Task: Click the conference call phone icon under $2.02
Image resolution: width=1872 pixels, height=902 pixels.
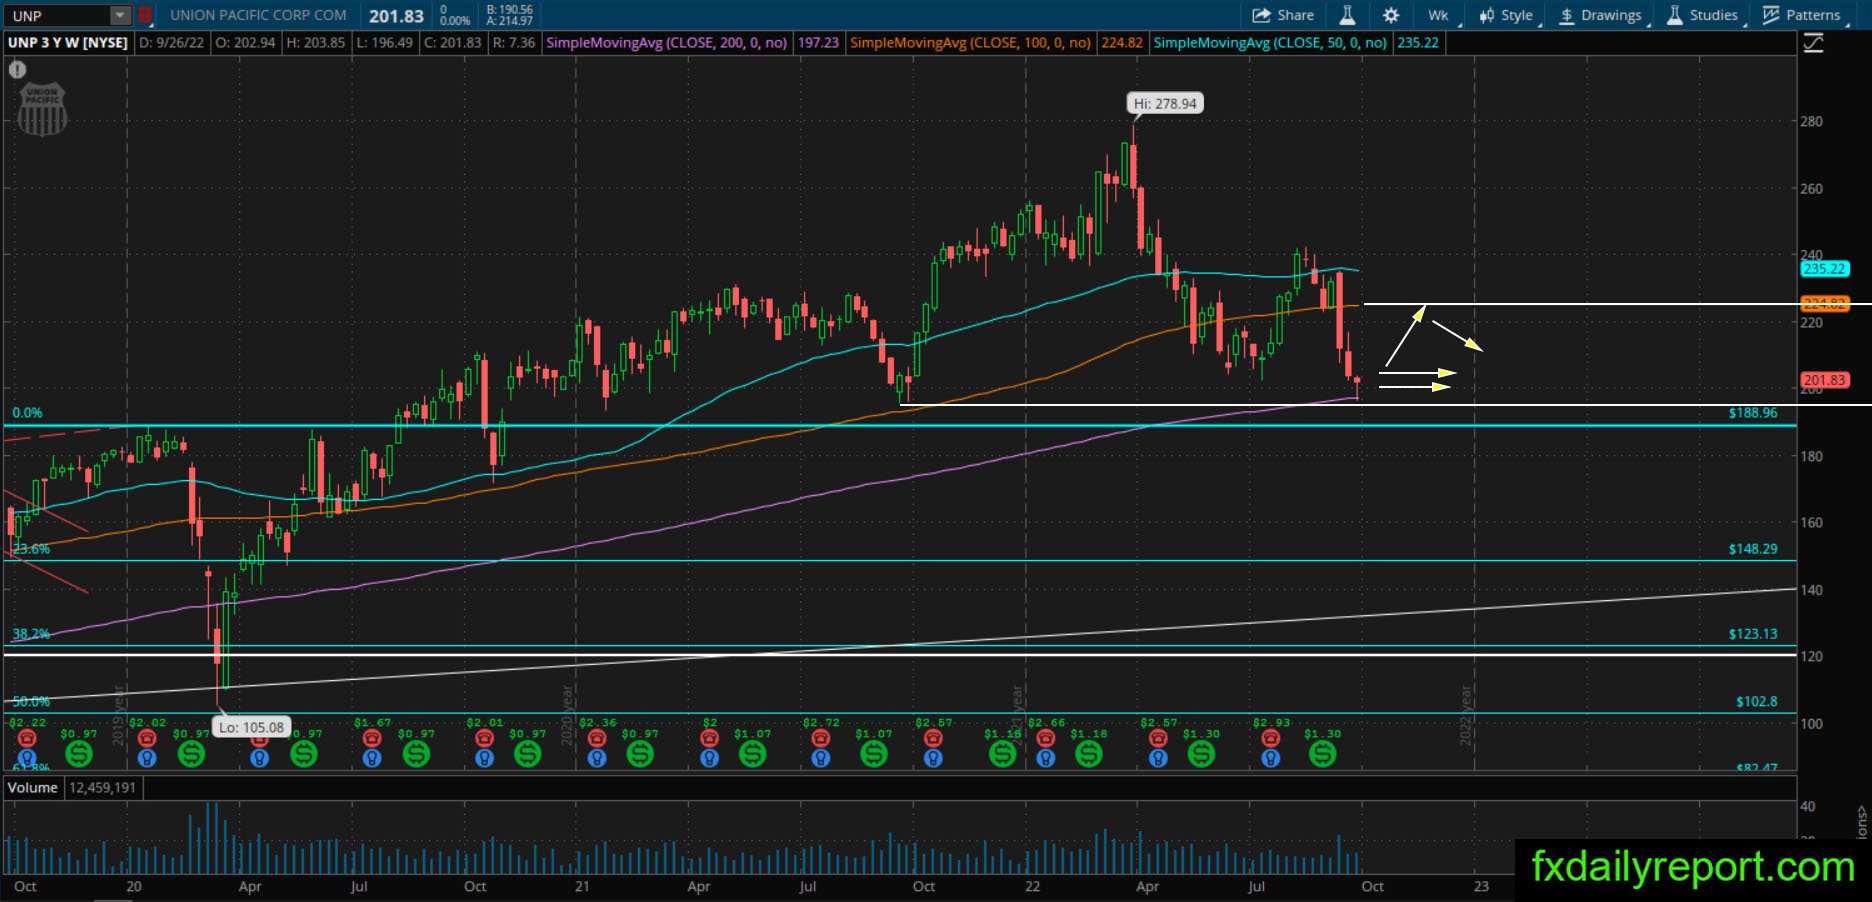Action: pyautogui.click(x=147, y=738)
